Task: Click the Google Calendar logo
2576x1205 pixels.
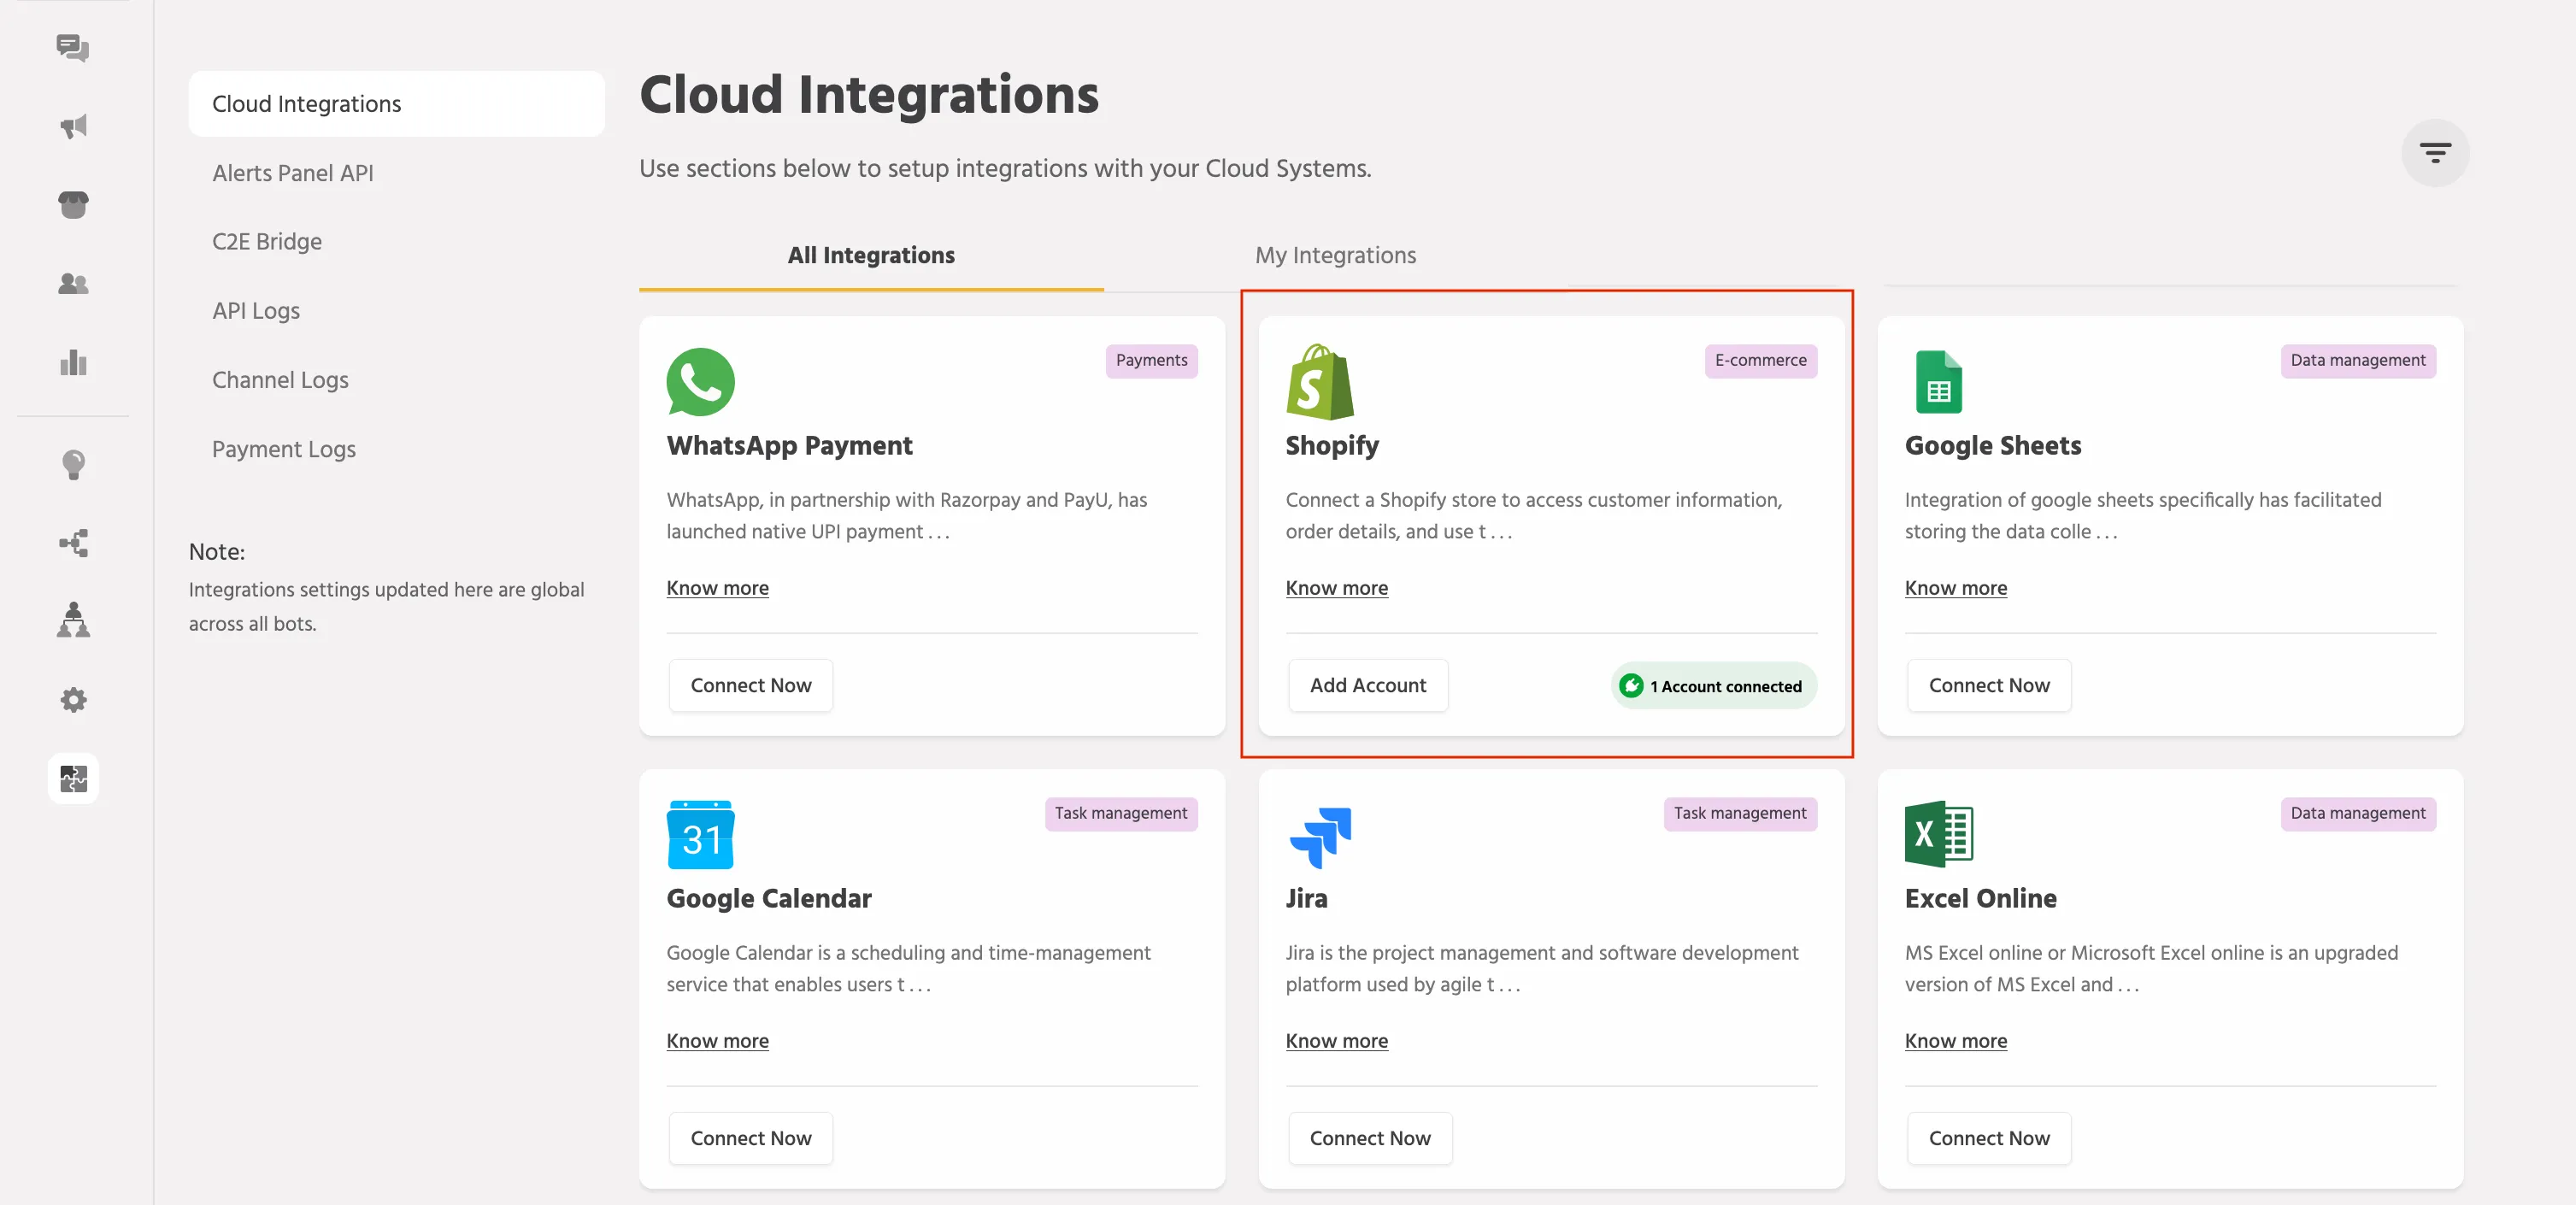Action: coord(700,835)
